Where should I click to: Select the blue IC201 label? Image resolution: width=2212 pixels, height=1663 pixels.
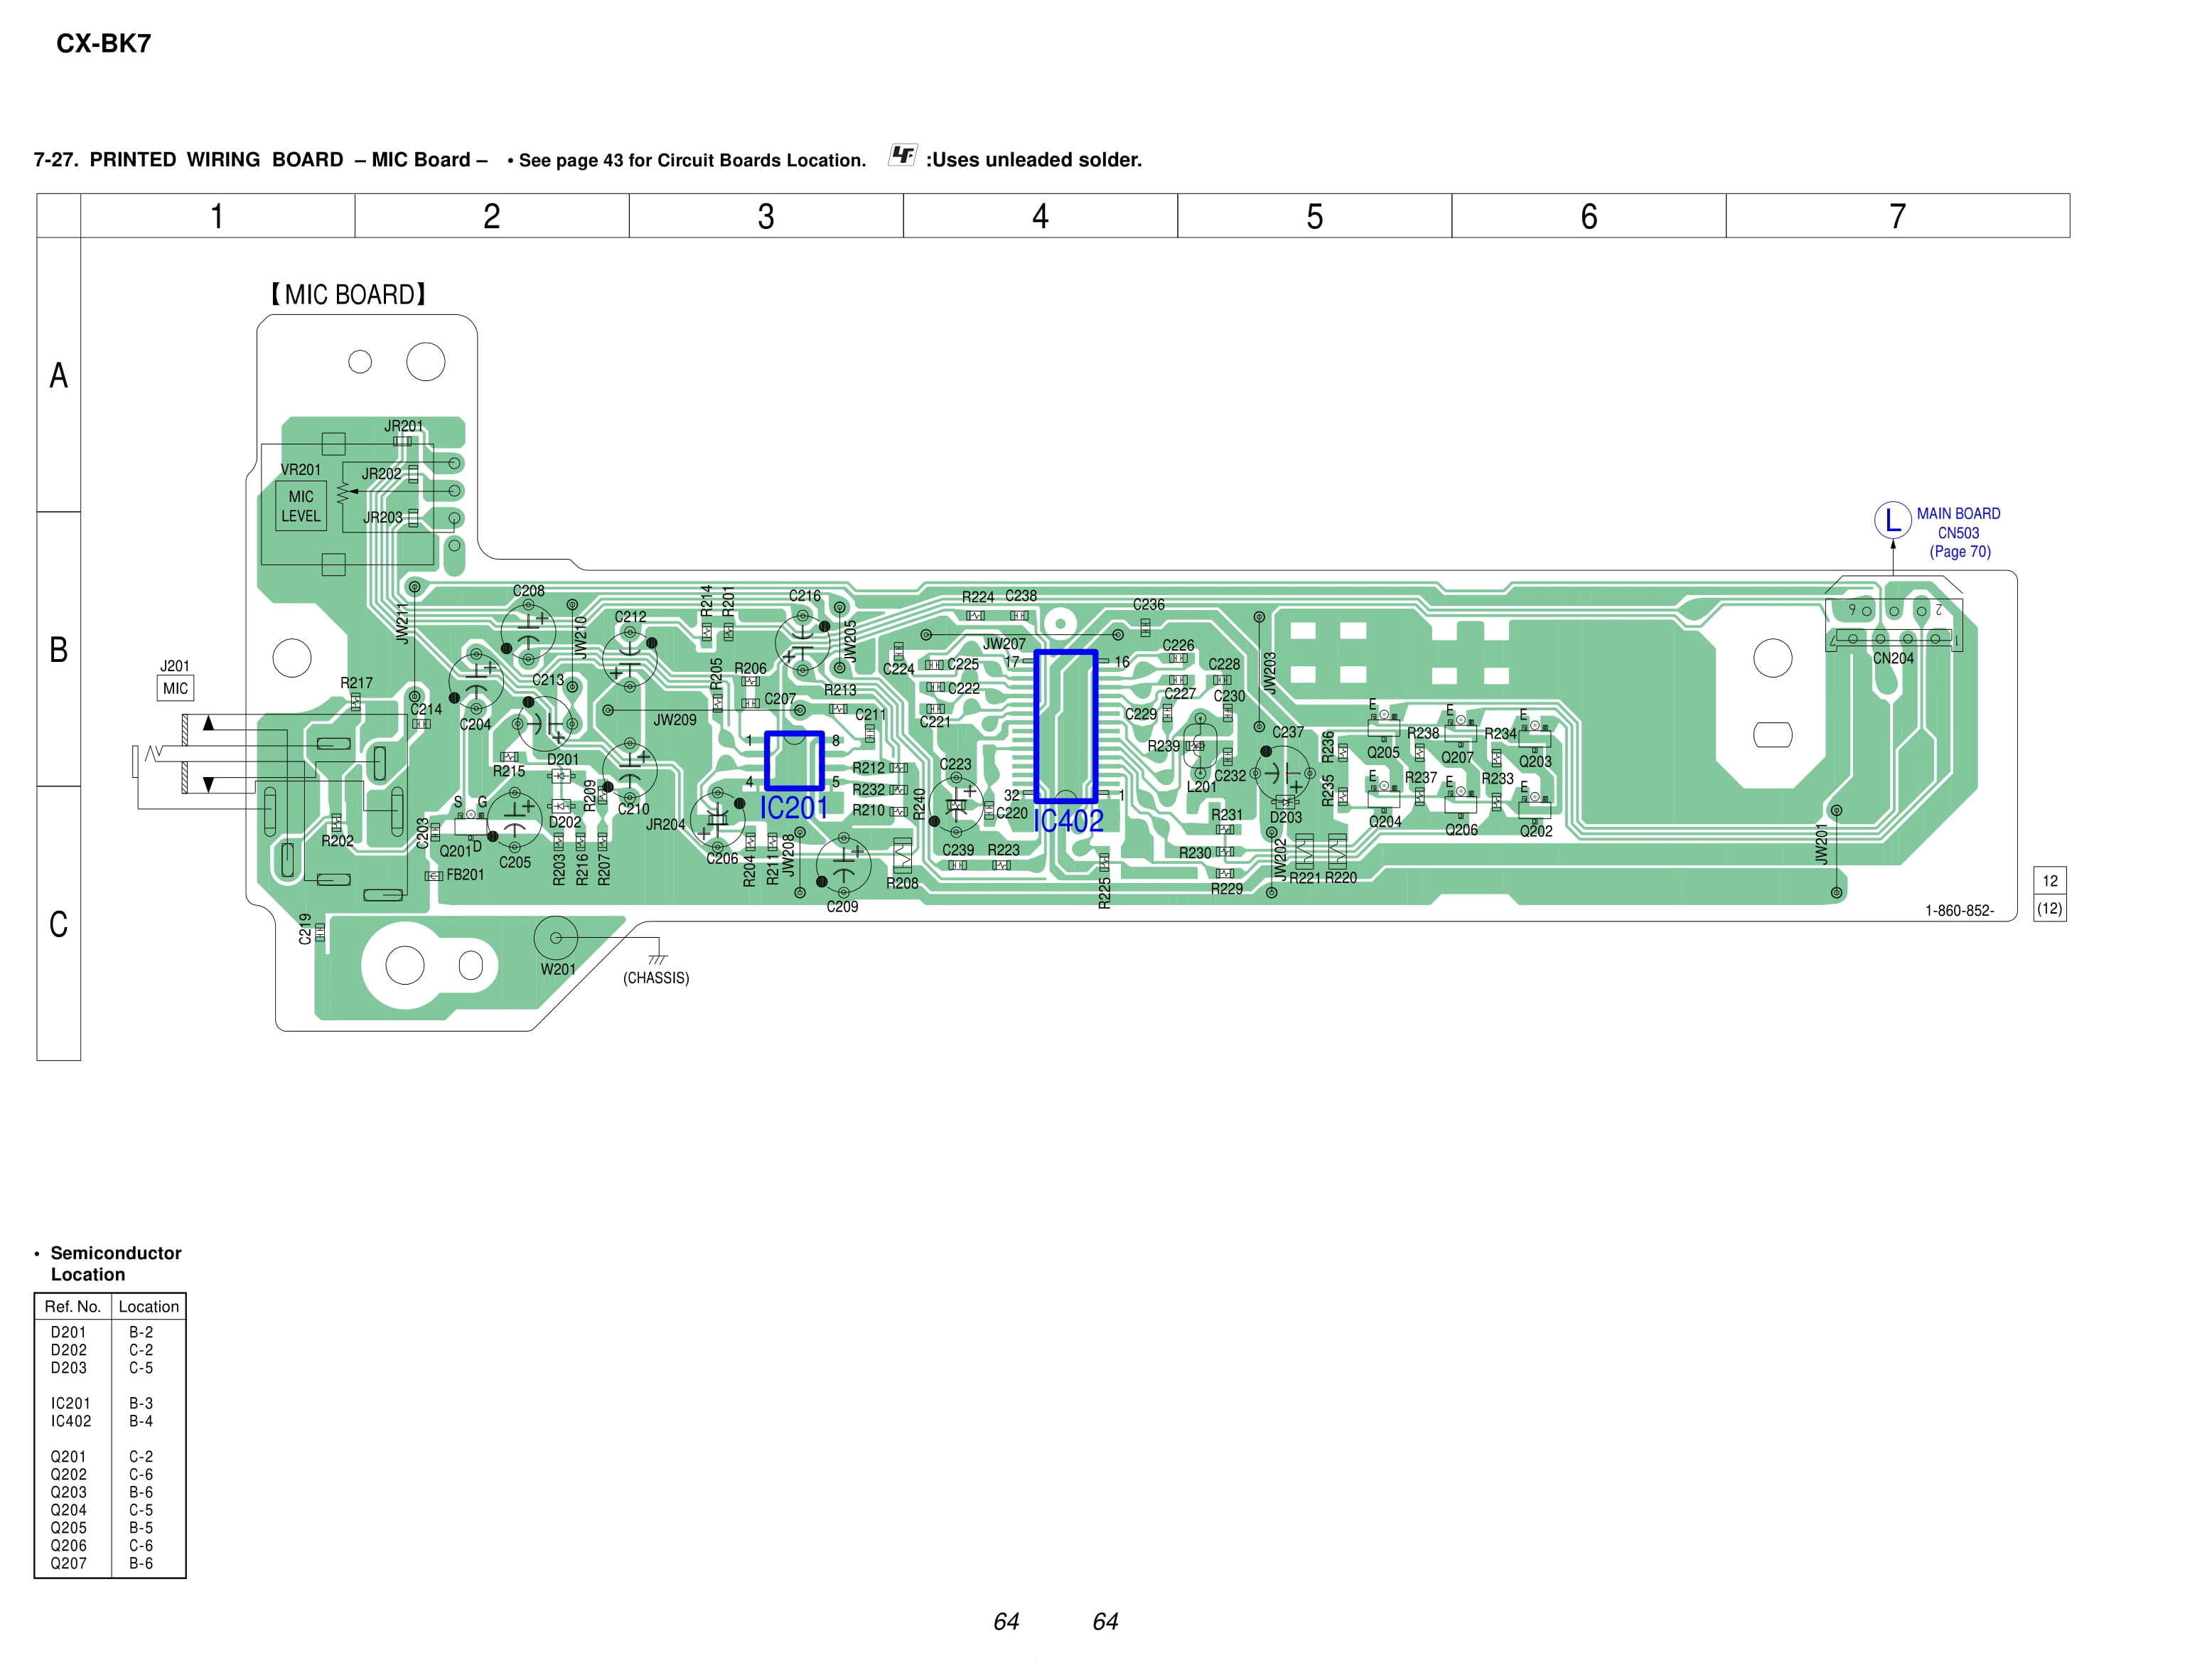[x=794, y=808]
